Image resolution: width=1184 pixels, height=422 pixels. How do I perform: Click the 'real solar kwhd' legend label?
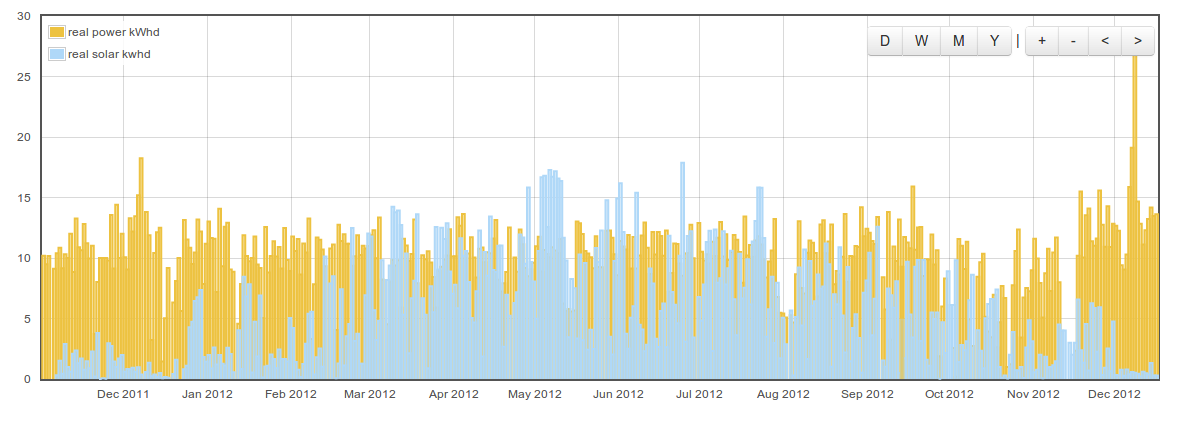pyautogui.click(x=109, y=54)
